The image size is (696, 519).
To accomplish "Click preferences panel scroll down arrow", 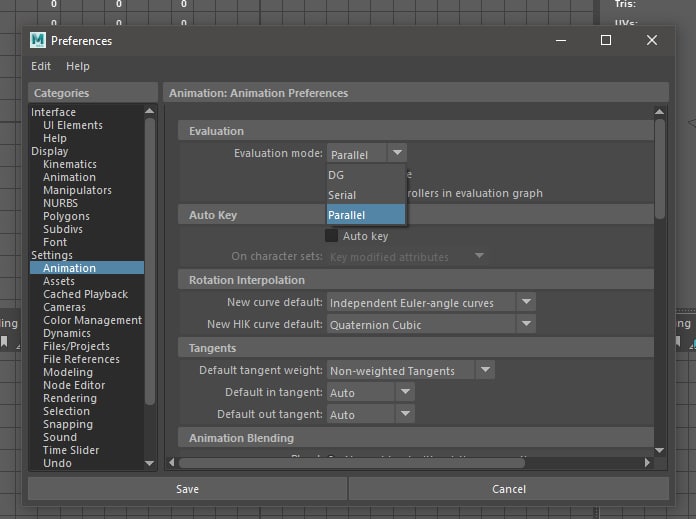I will coord(660,450).
